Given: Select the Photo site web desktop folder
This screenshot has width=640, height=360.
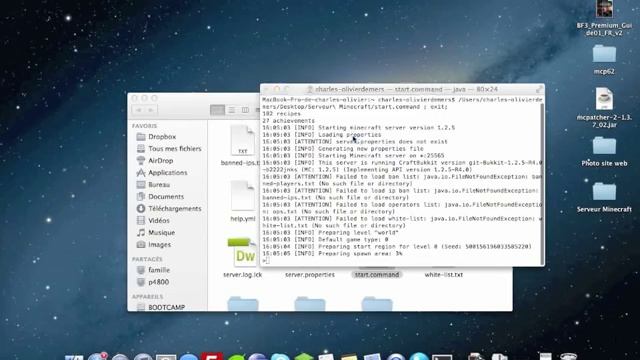Looking at the screenshot, I should pos(604,147).
